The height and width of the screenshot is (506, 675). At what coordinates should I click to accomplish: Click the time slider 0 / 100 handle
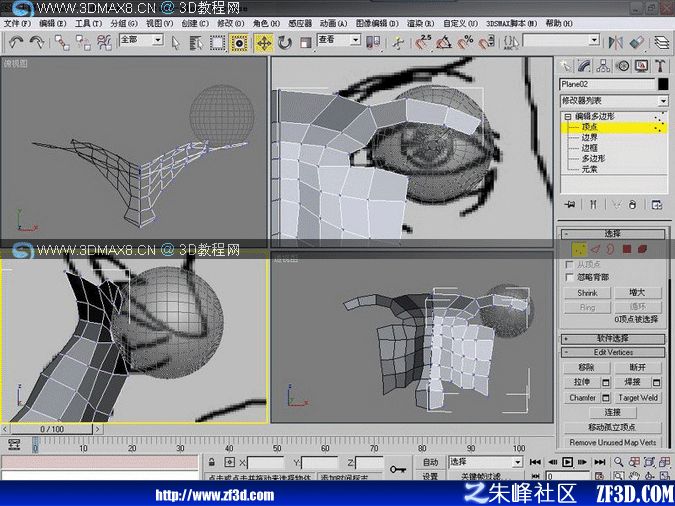(x=52, y=429)
